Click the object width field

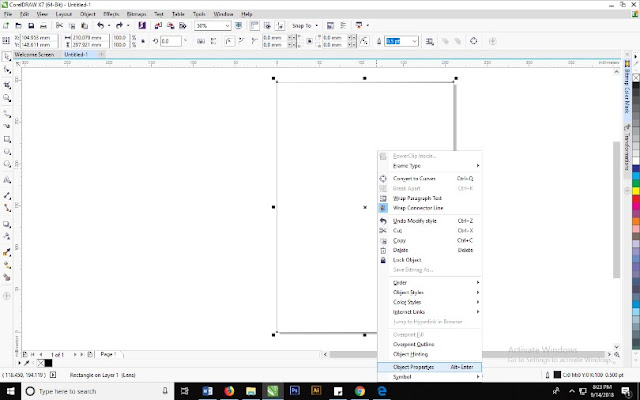(91, 38)
